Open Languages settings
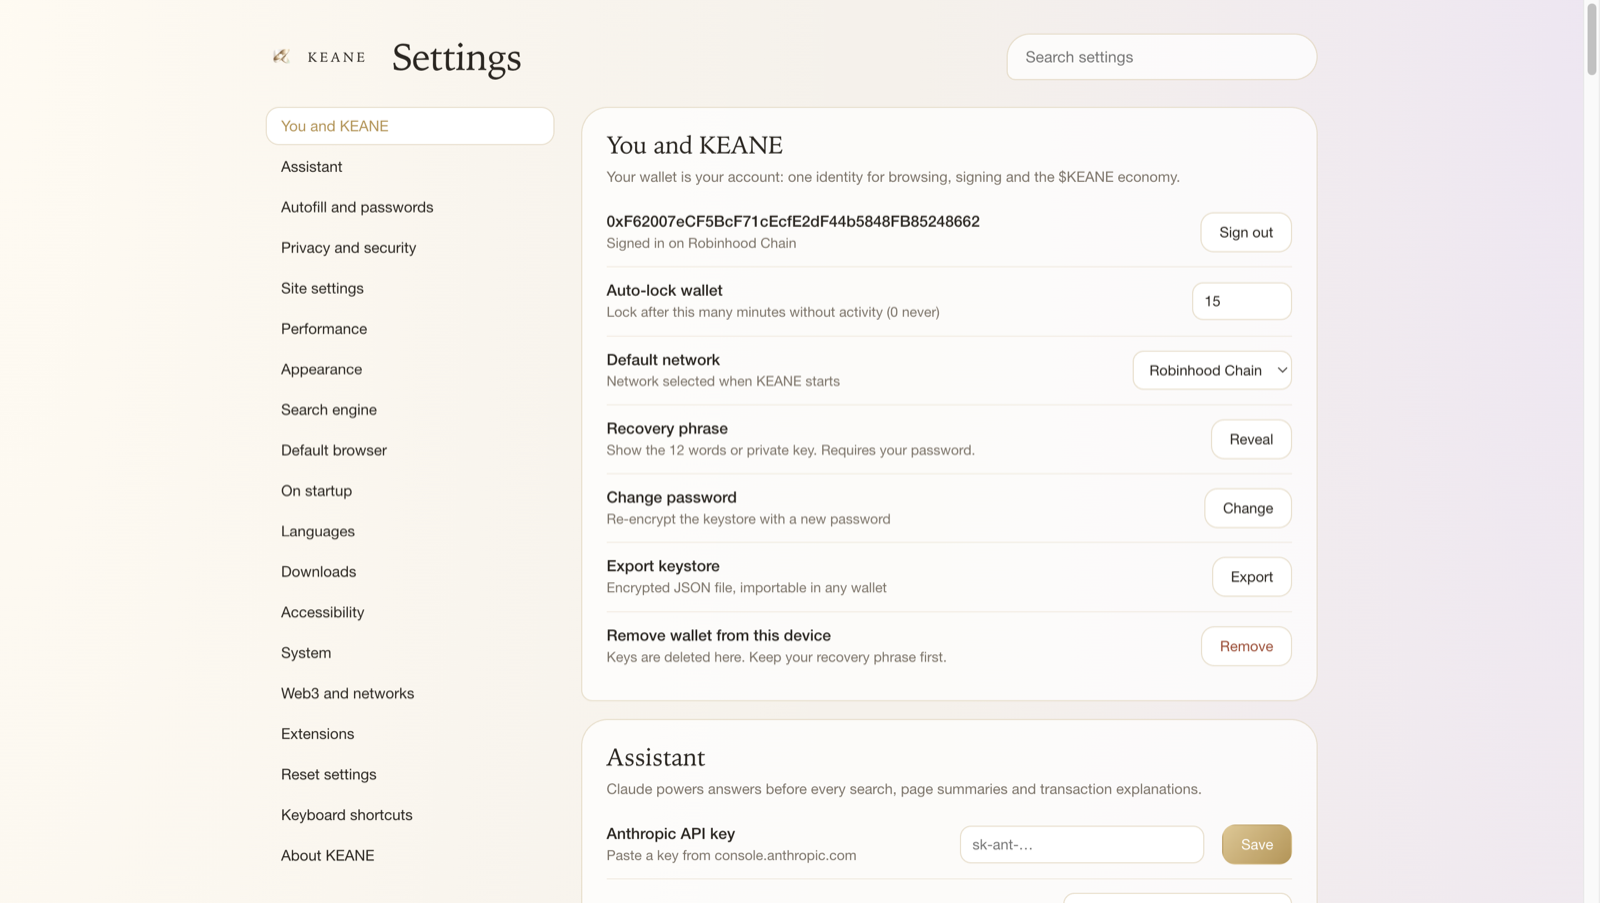This screenshot has width=1600, height=903. (x=410, y=531)
